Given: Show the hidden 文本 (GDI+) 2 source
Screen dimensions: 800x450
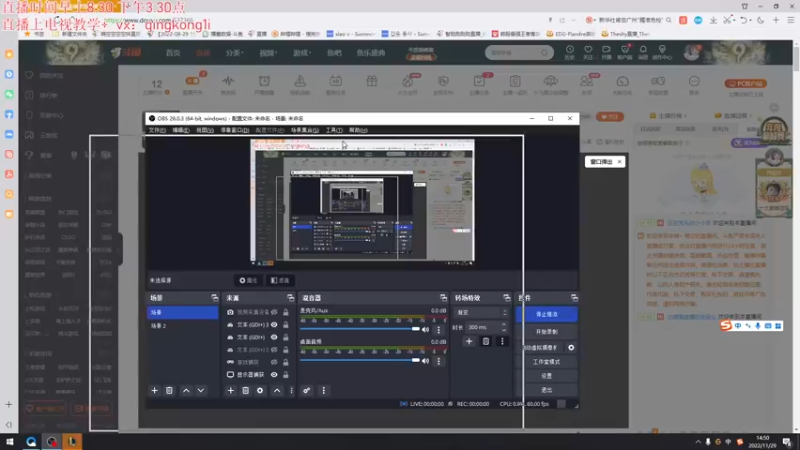Looking at the screenshot, I should point(274,349).
